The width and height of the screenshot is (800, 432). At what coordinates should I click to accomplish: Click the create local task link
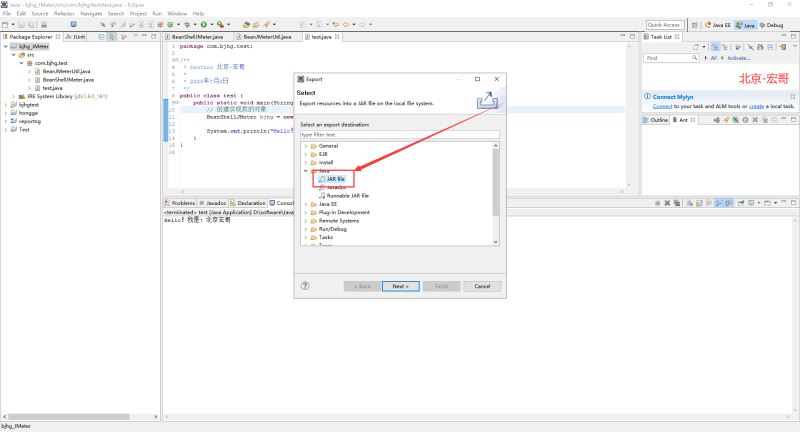pyautogui.click(x=756, y=106)
